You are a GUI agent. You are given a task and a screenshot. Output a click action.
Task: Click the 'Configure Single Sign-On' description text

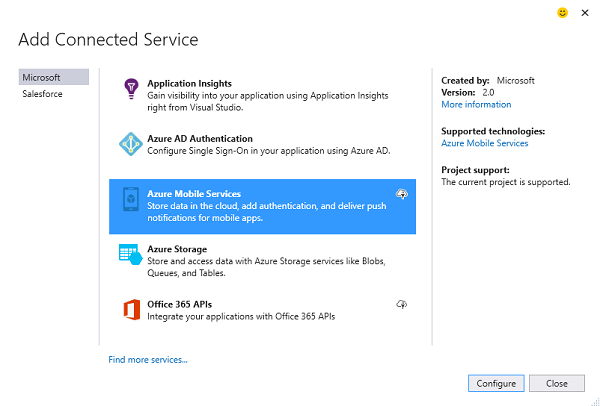click(x=269, y=151)
